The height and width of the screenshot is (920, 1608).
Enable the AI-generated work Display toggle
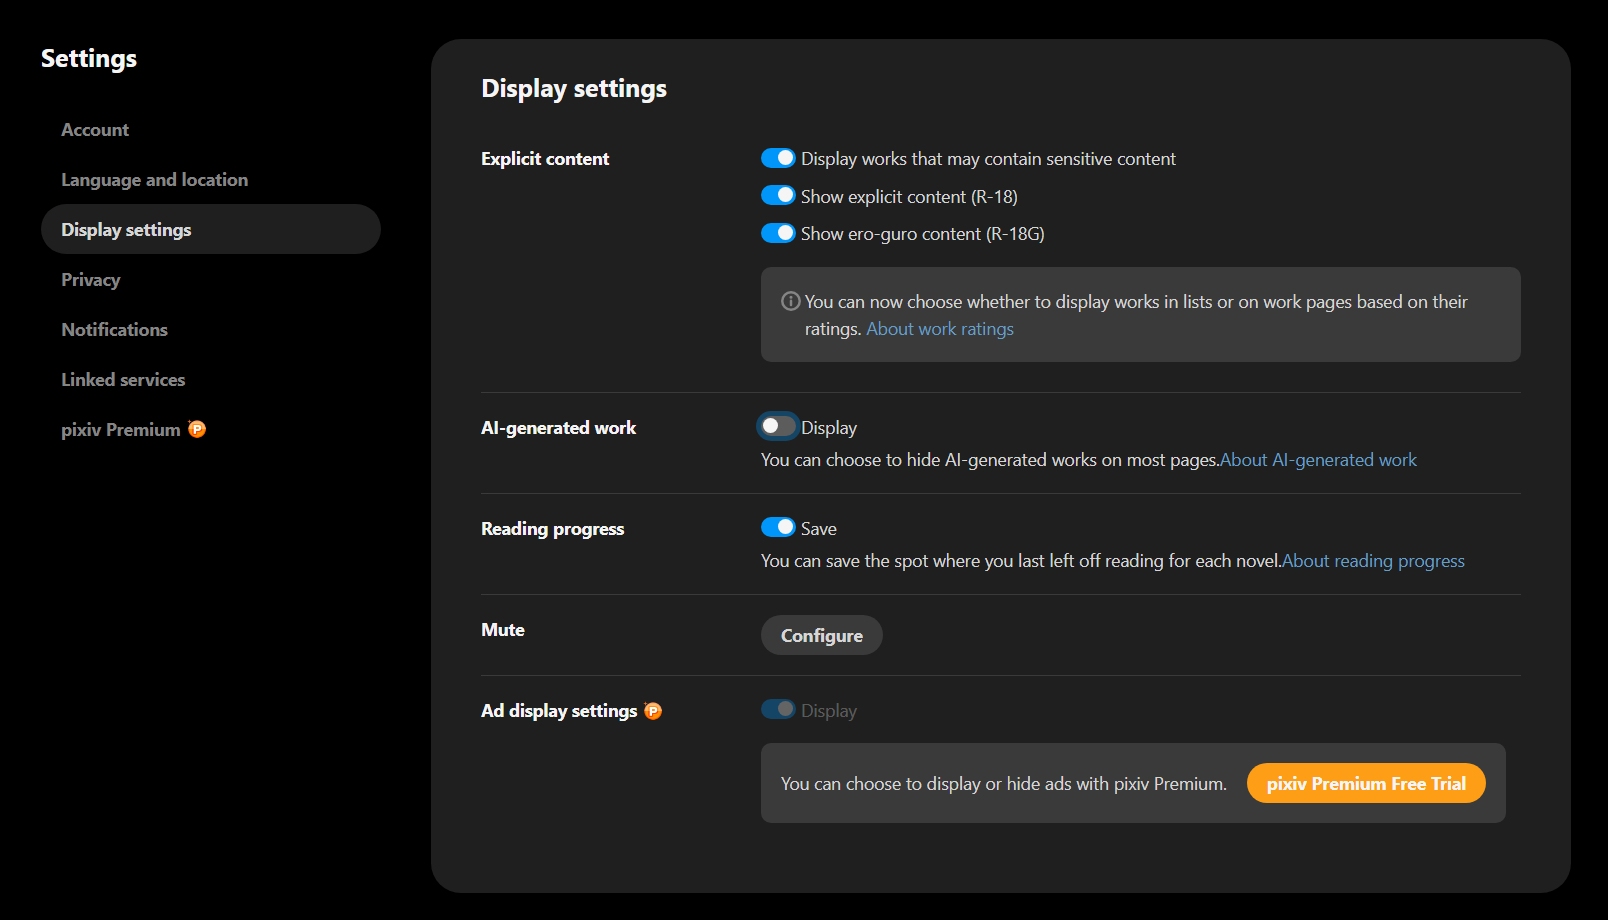[778, 427]
